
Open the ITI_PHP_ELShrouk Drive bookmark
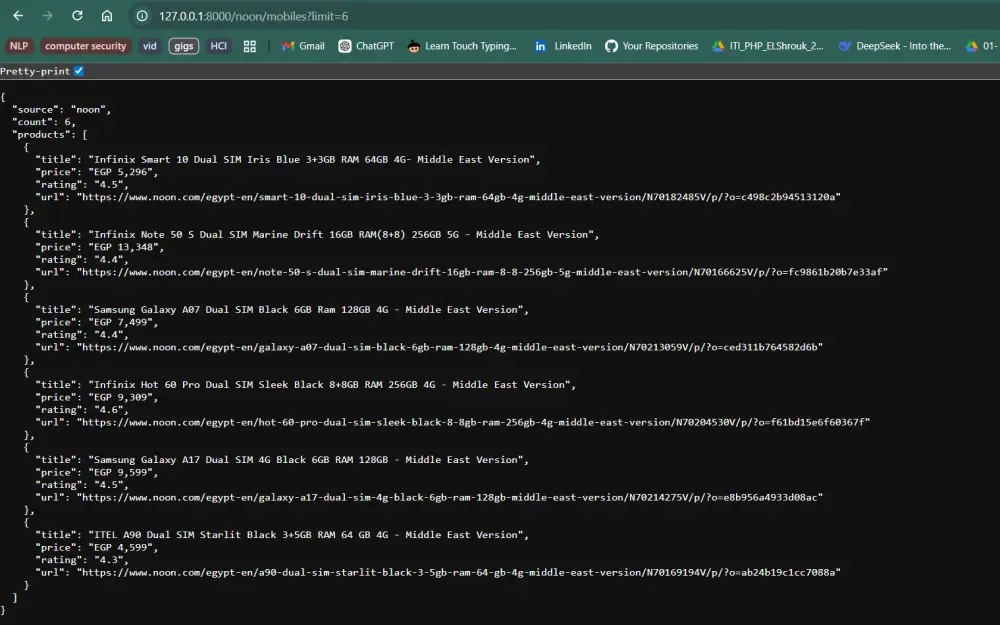click(x=768, y=46)
